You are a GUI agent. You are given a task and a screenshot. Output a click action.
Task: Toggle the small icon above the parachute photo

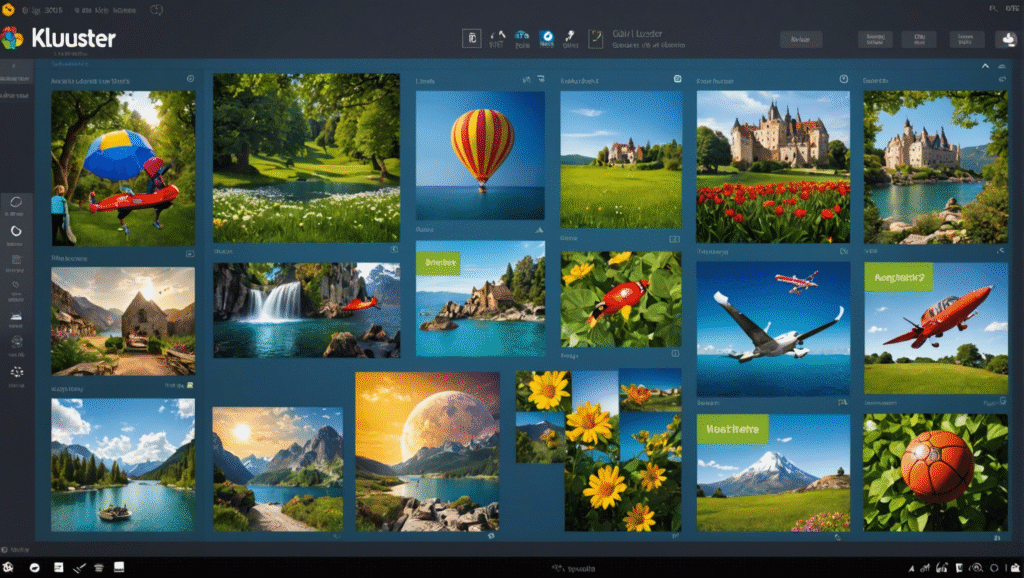point(190,79)
